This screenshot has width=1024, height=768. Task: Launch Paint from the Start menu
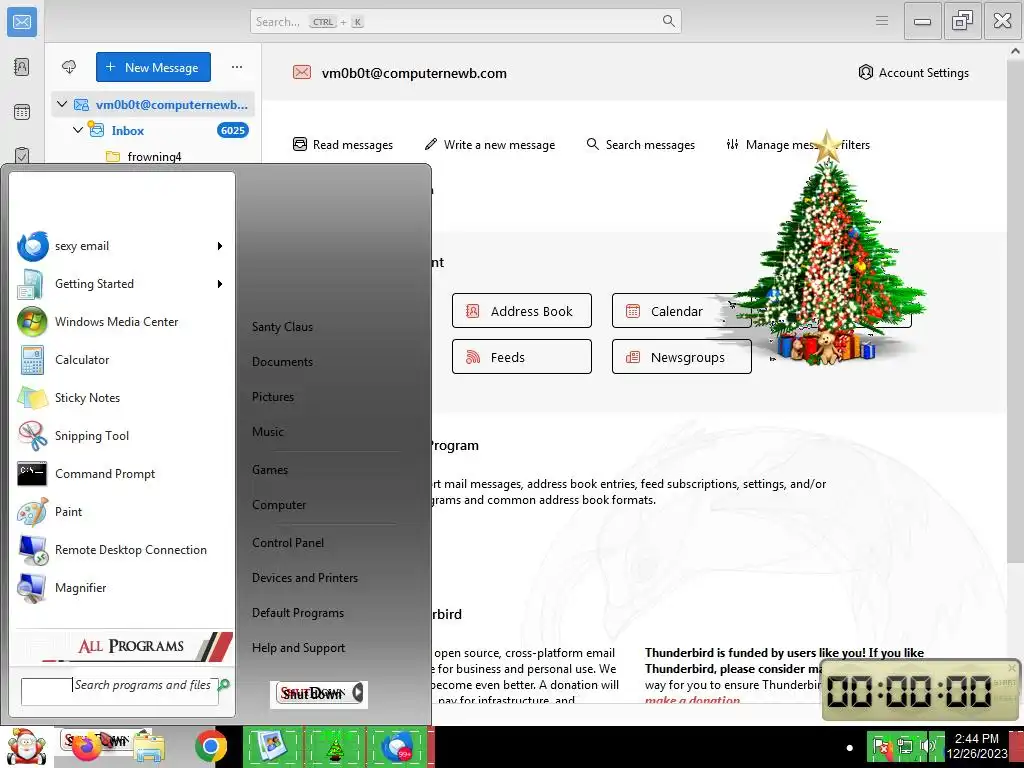click(x=122, y=511)
